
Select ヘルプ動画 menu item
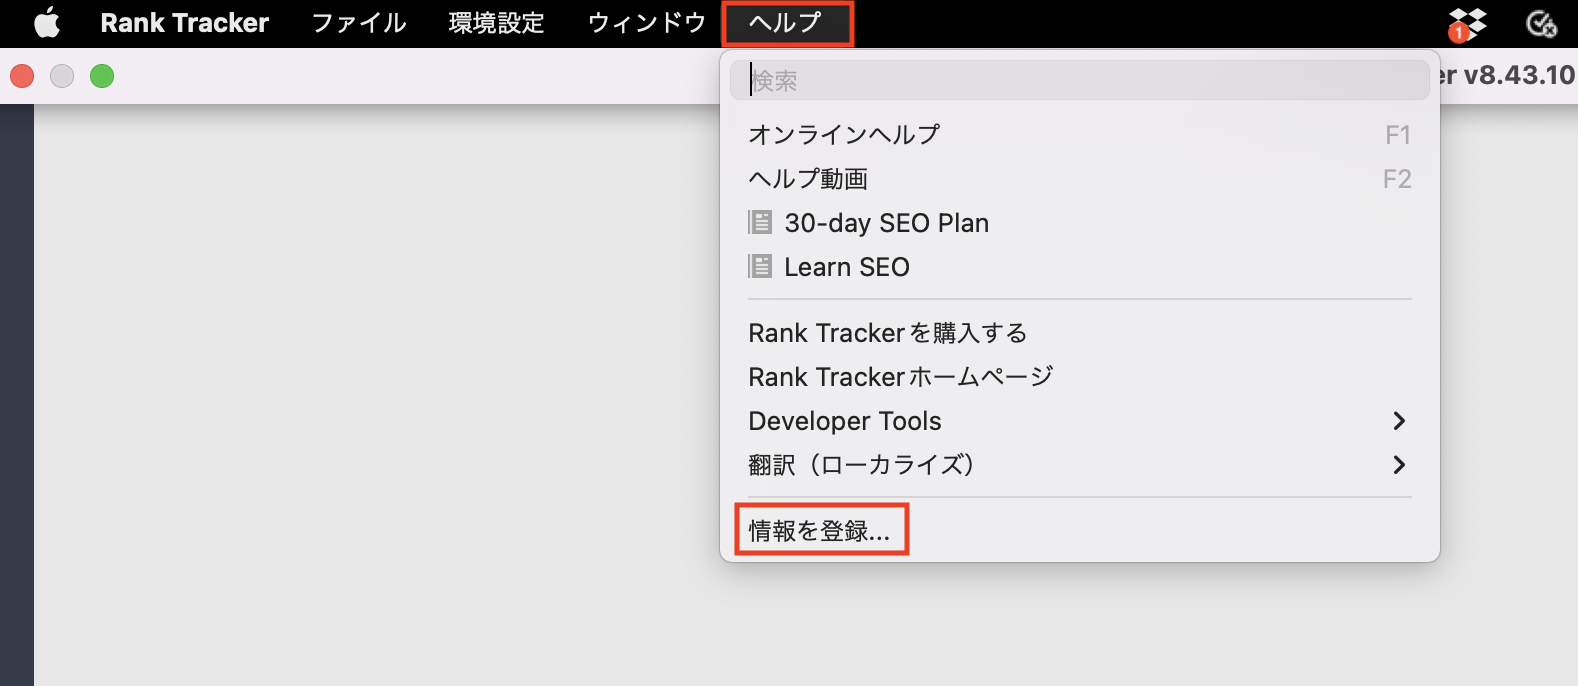click(1080, 179)
